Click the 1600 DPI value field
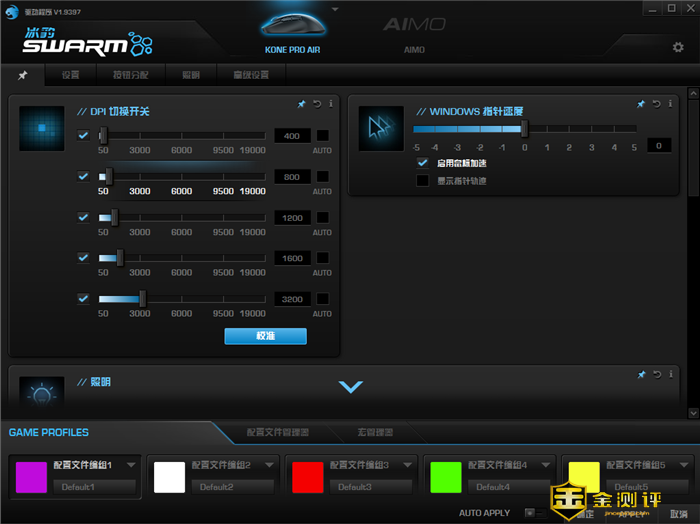The image size is (700, 524). pos(292,258)
